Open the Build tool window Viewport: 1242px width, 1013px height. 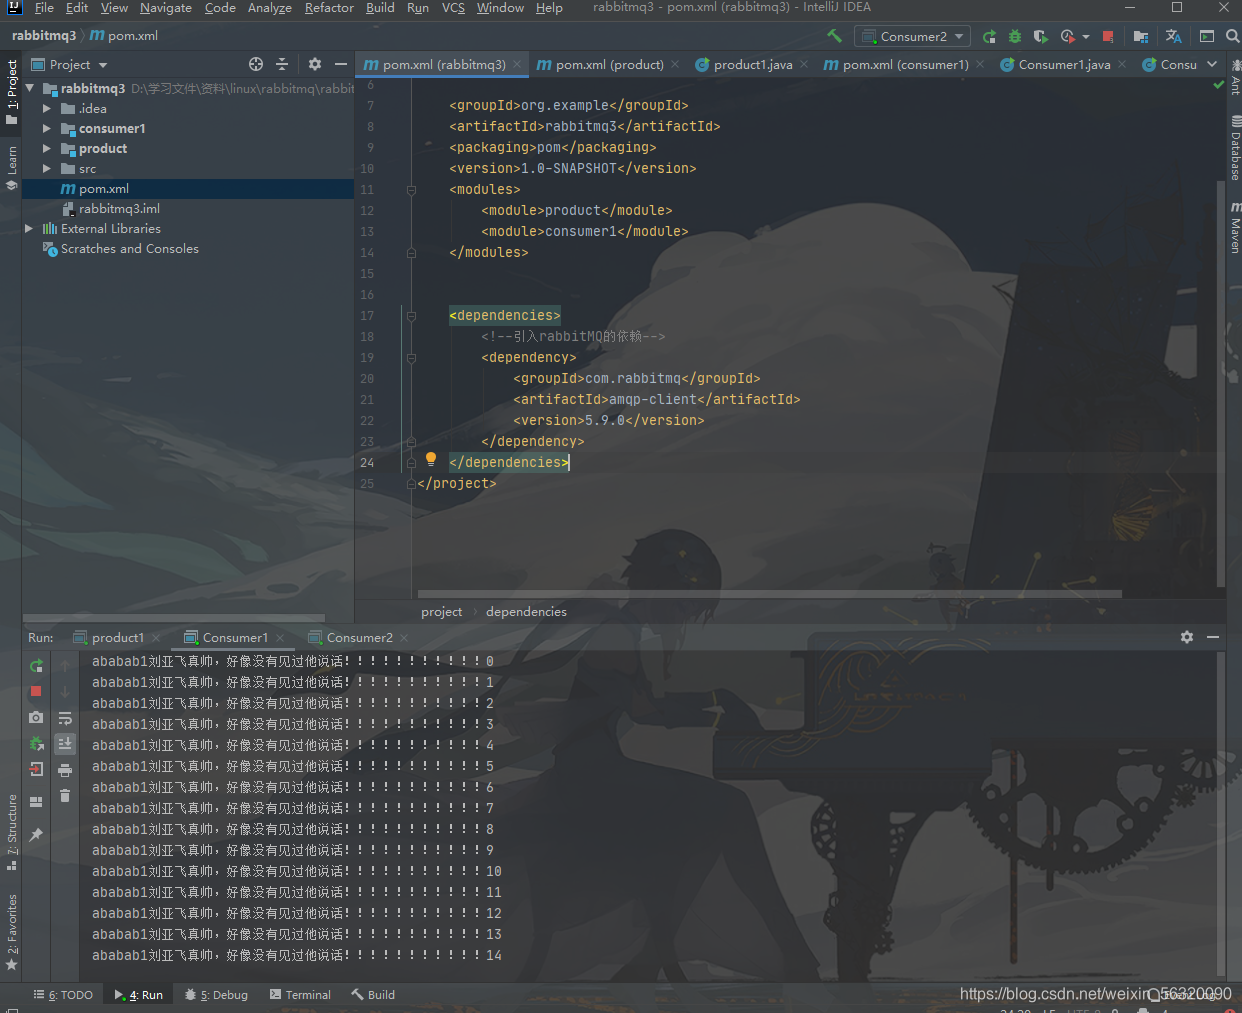coord(373,995)
